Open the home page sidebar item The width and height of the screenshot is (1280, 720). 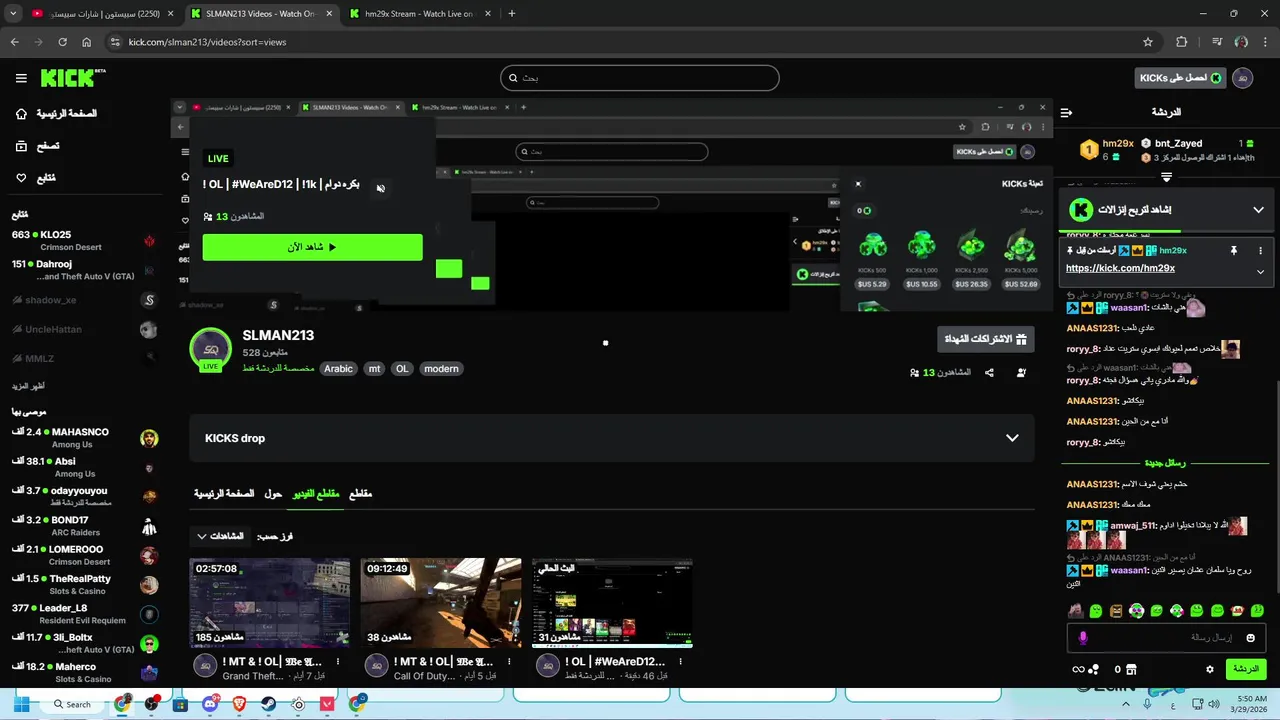tap(56, 114)
